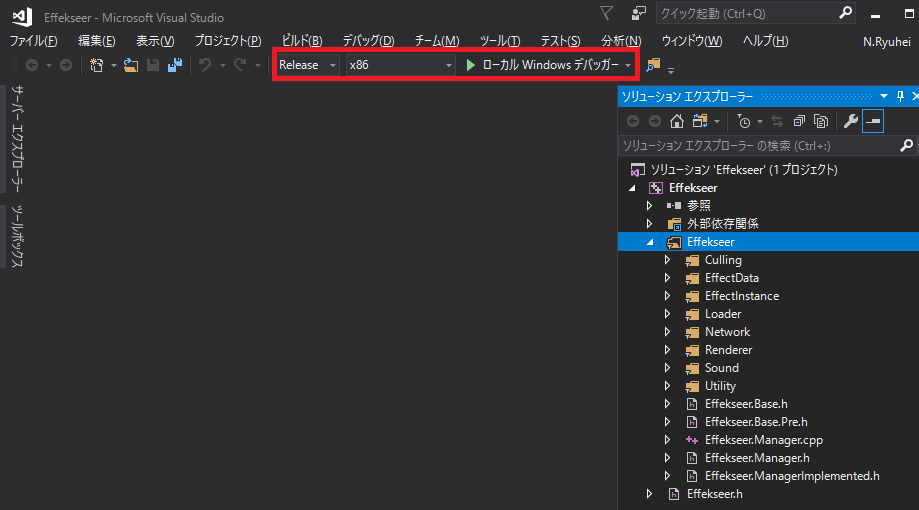
Task: Click the Navigate Backward toolbar icon
Action: (32, 65)
